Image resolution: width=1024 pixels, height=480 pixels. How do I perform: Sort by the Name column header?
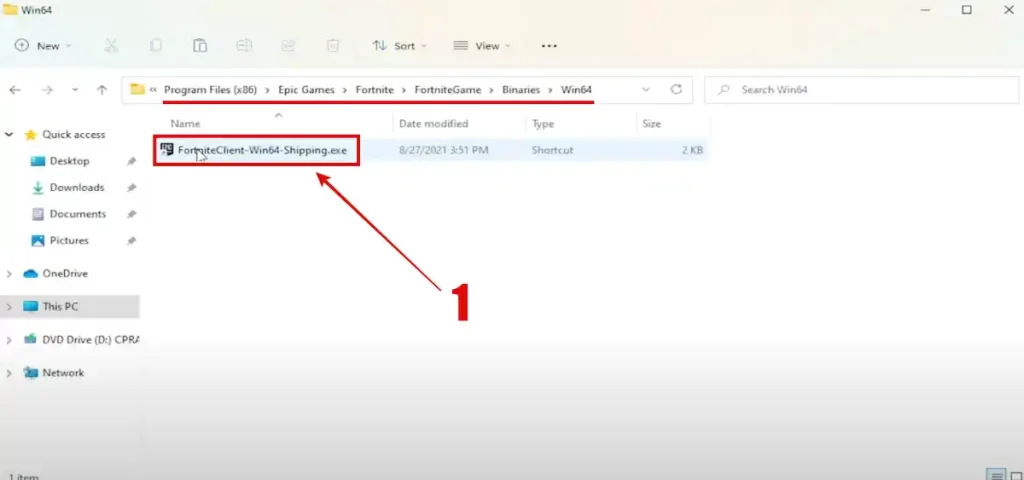pyautogui.click(x=185, y=123)
